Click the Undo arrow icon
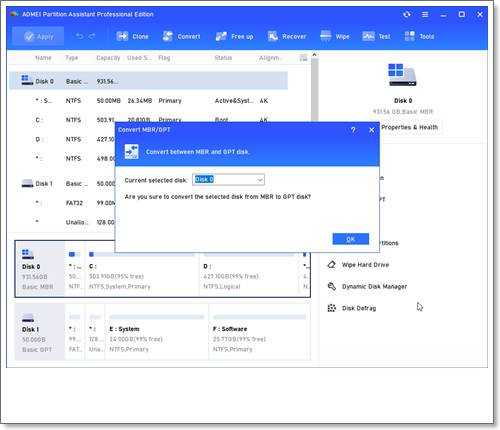This screenshot has height=430, width=500. 79,36
